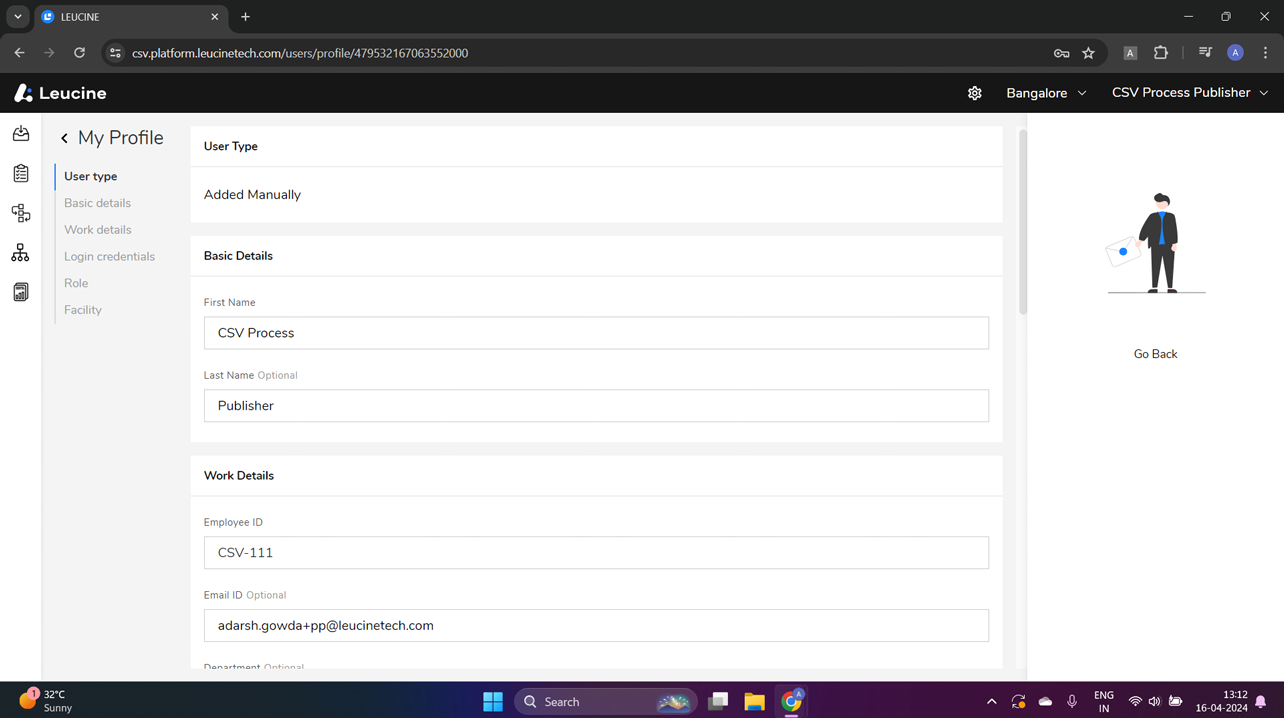The width and height of the screenshot is (1284, 718).
Task: Open settings using the gear icon
Action: (x=975, y=92)
